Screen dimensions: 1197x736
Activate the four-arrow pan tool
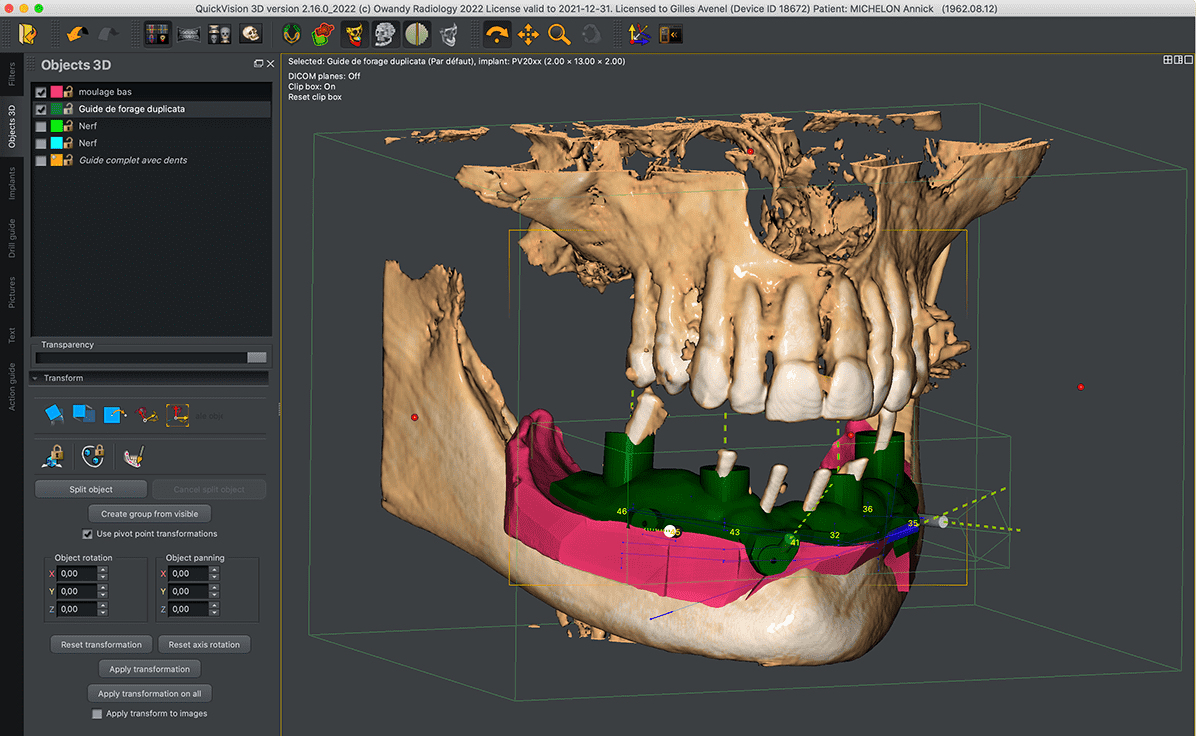click(x=528, y=35)
